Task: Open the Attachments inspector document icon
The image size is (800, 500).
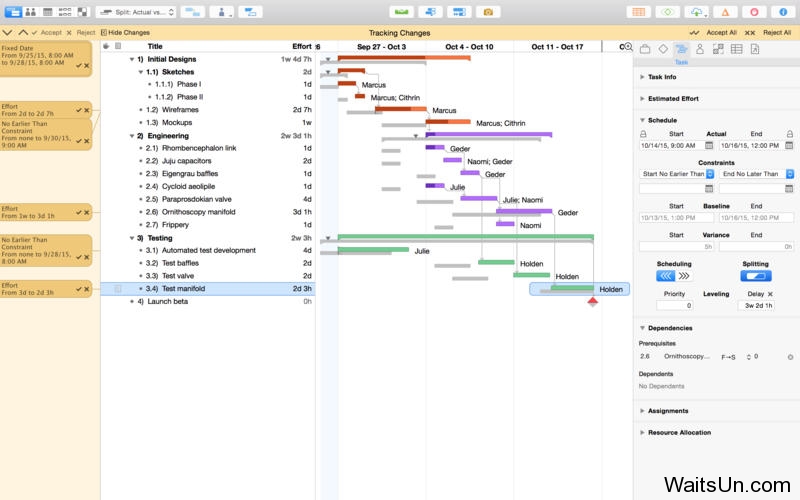Action: tap(755, 49)
